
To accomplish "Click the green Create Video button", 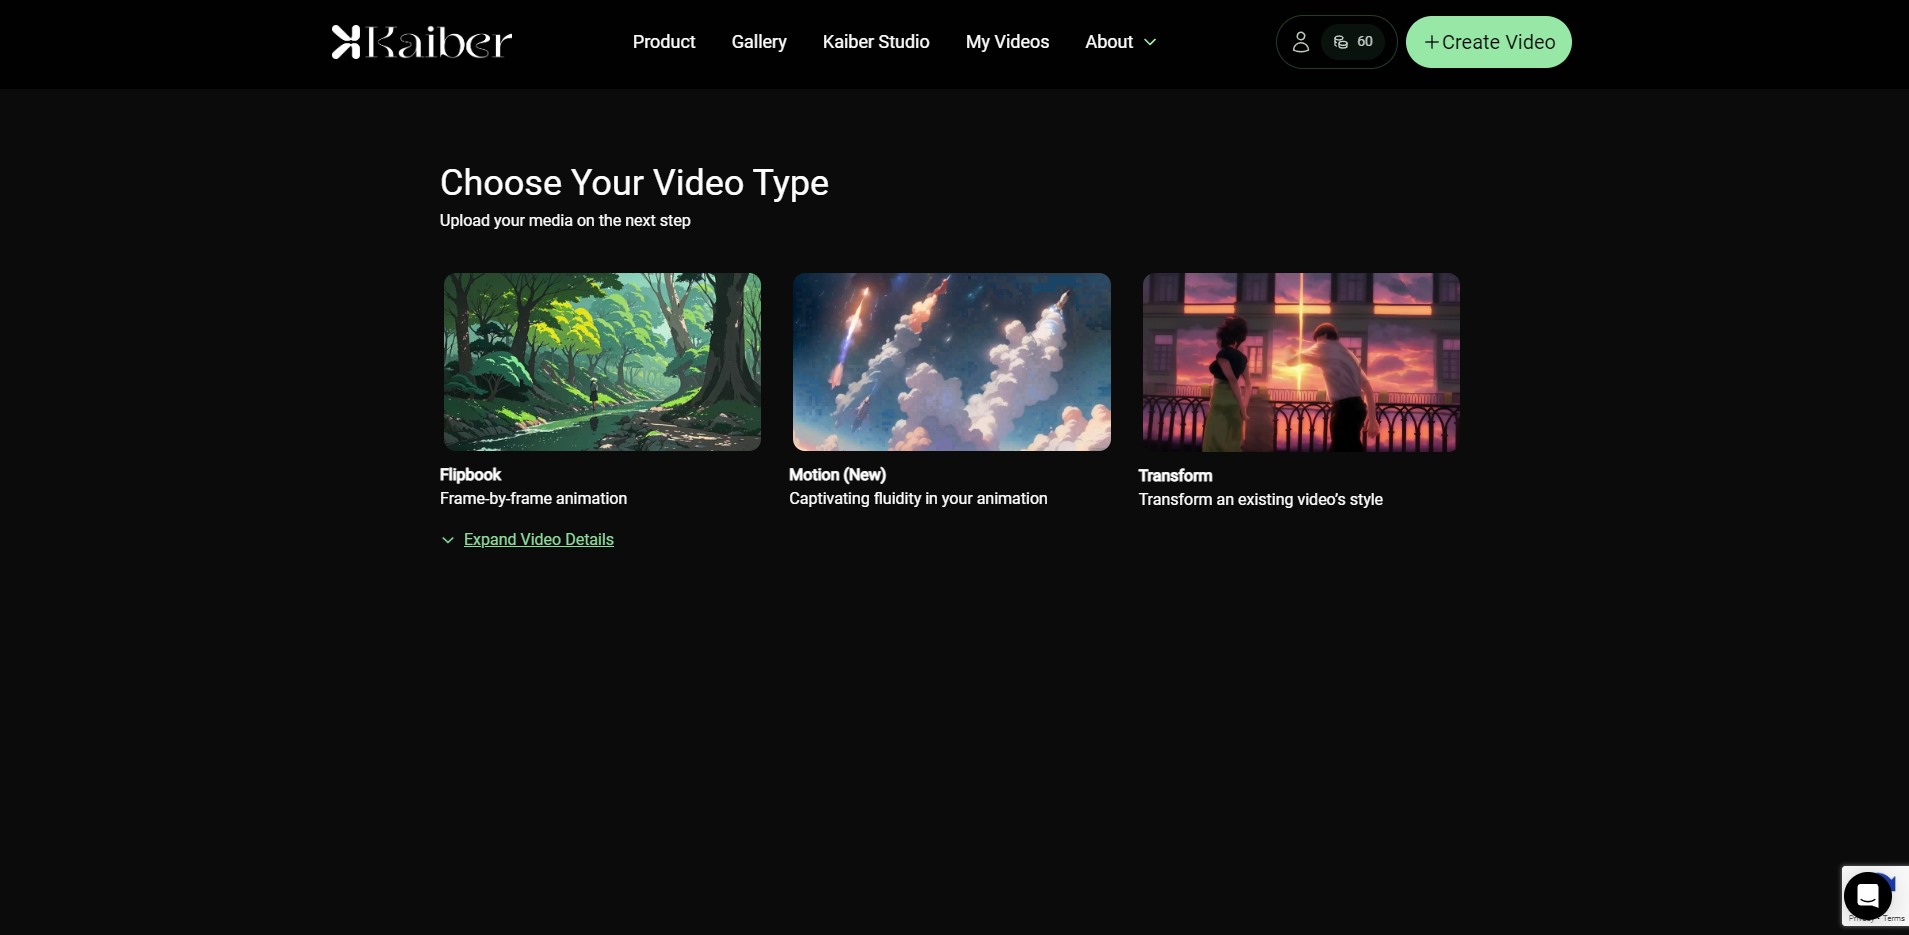I will 1488,42.
